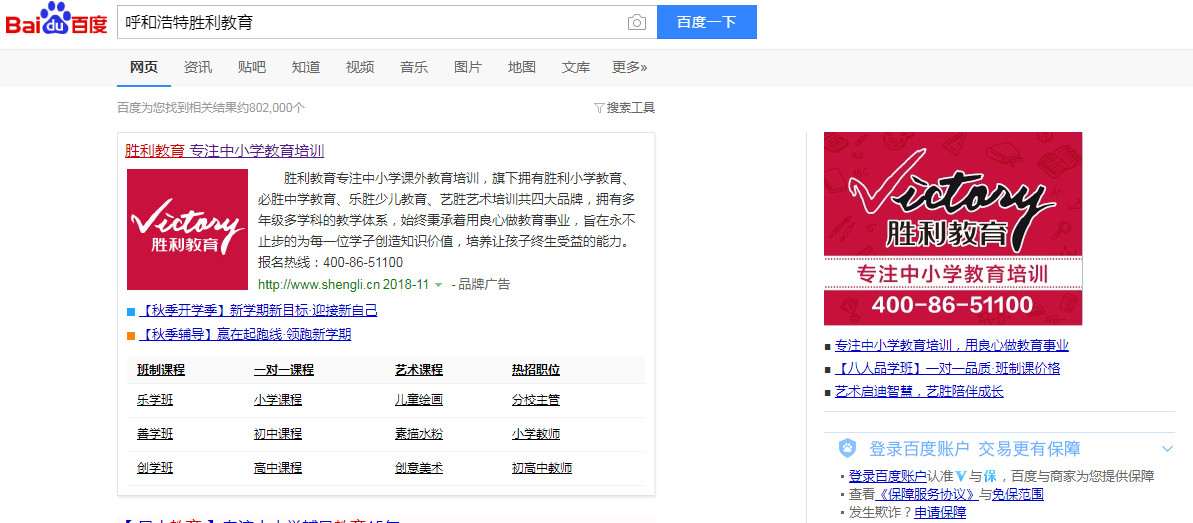Image resolution: width=1193 pixels, height=523 pixels.
Task: Click the 报名热线:400-86-51100 text
Action: [330, 263]
